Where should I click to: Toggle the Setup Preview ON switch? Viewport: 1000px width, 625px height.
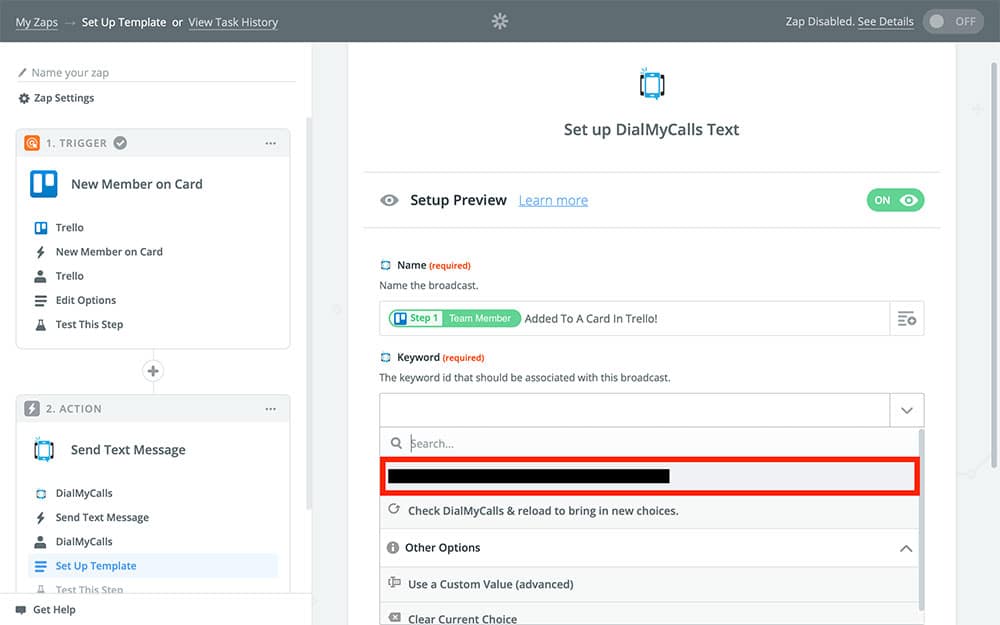click(x=895, y=200)
